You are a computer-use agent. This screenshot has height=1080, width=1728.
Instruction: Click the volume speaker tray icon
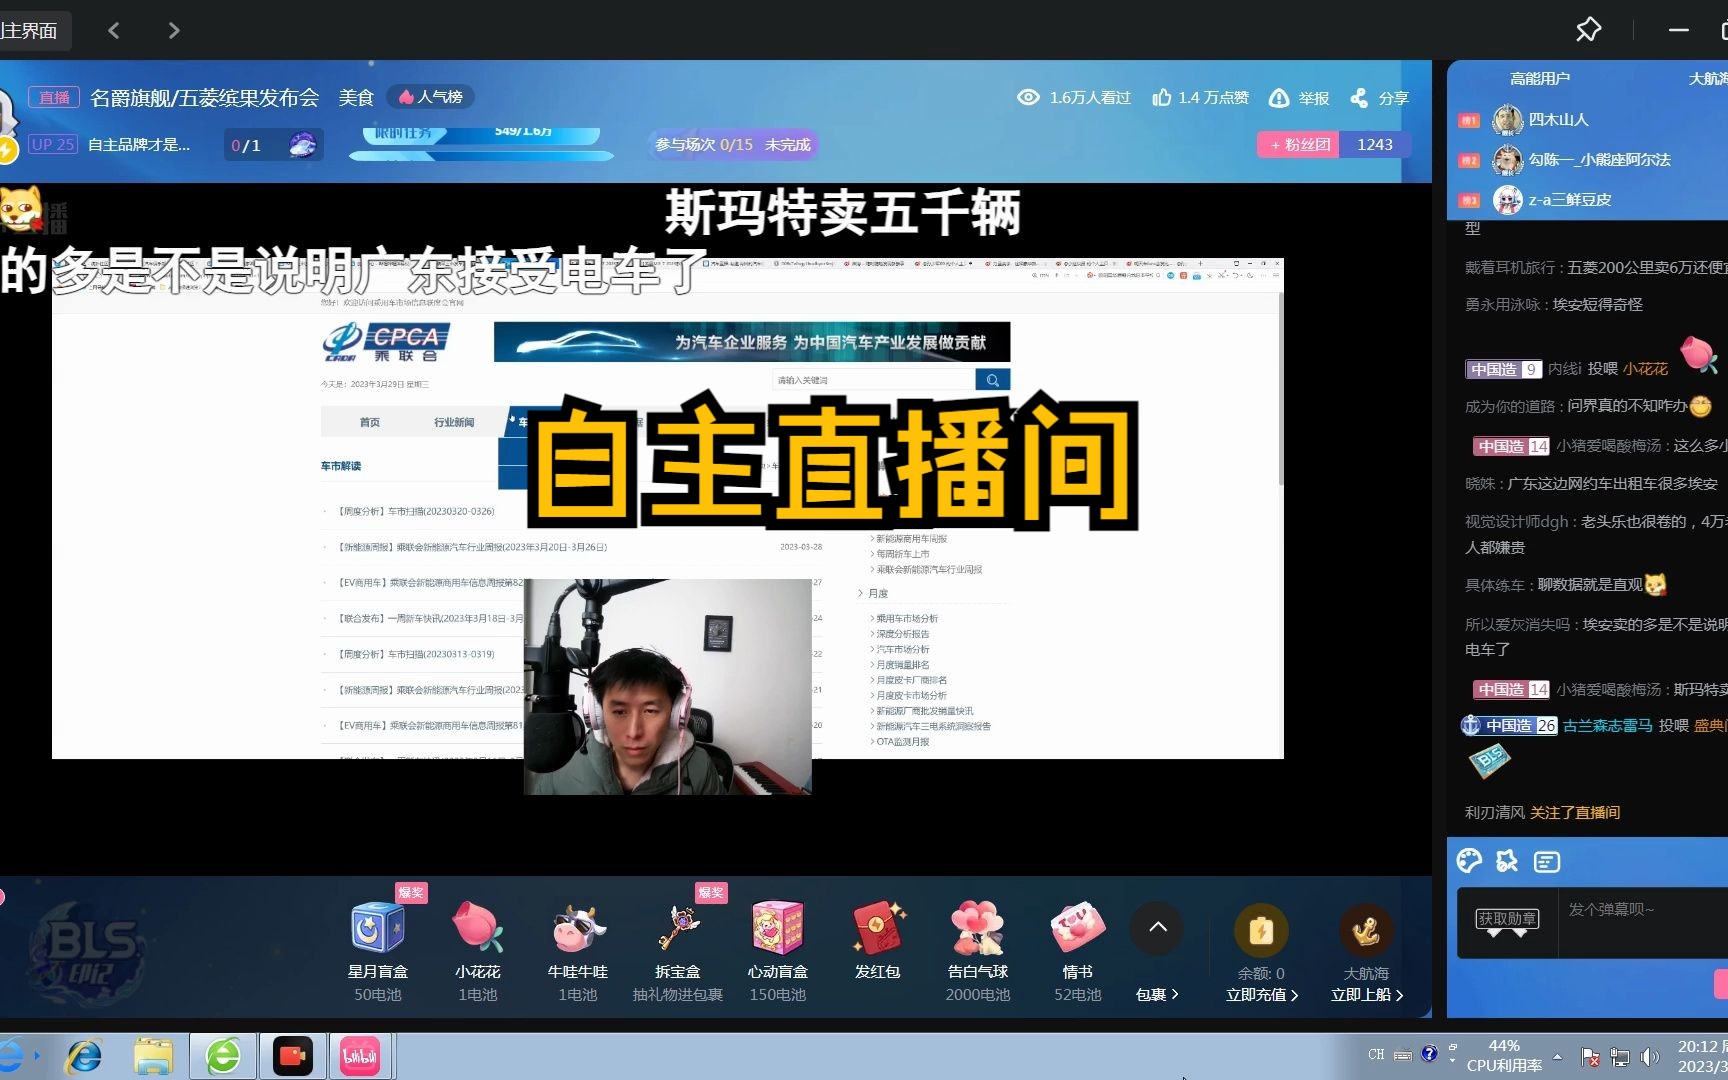click(1649, 1057)
